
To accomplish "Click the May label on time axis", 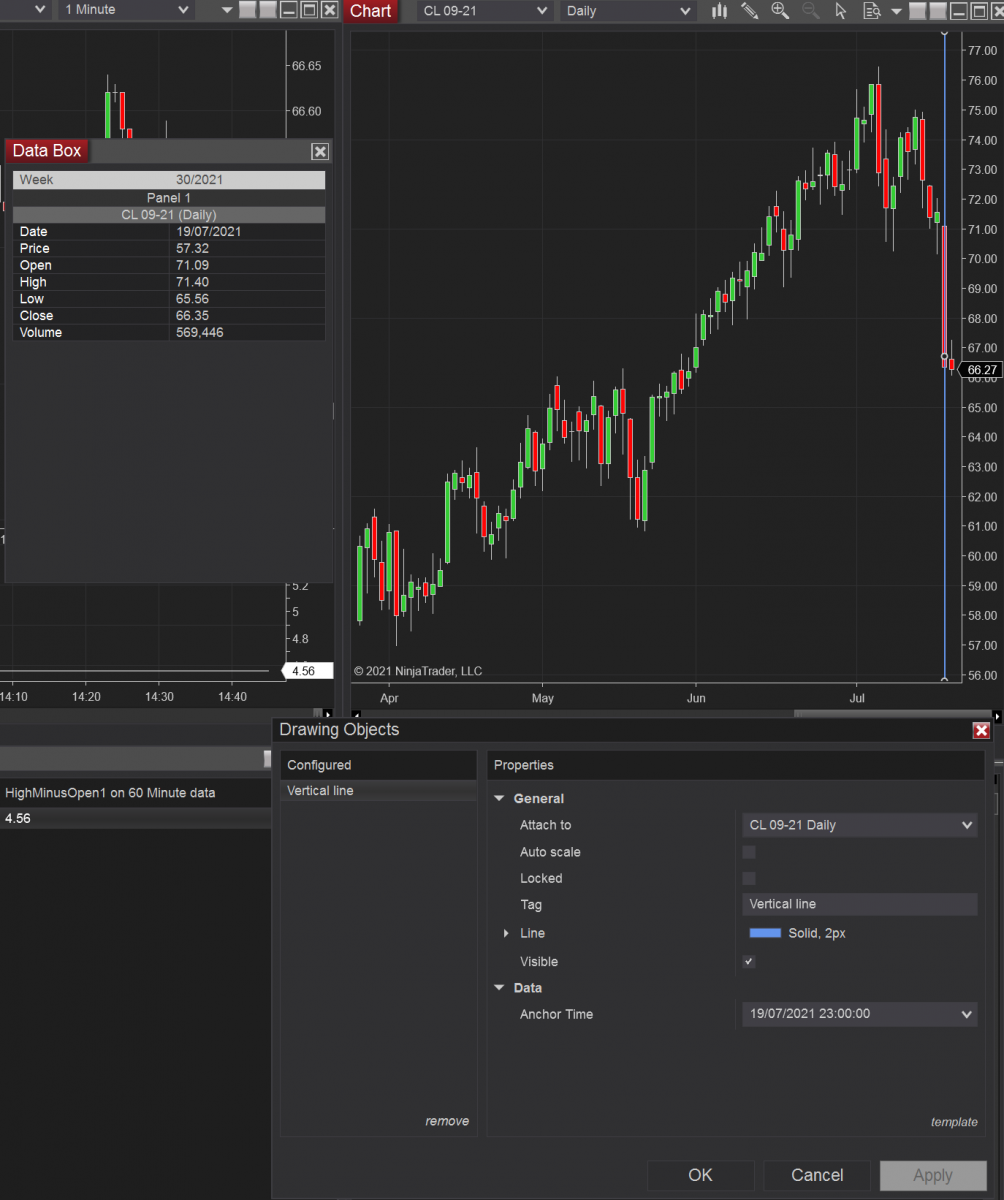I will point(542,697).
